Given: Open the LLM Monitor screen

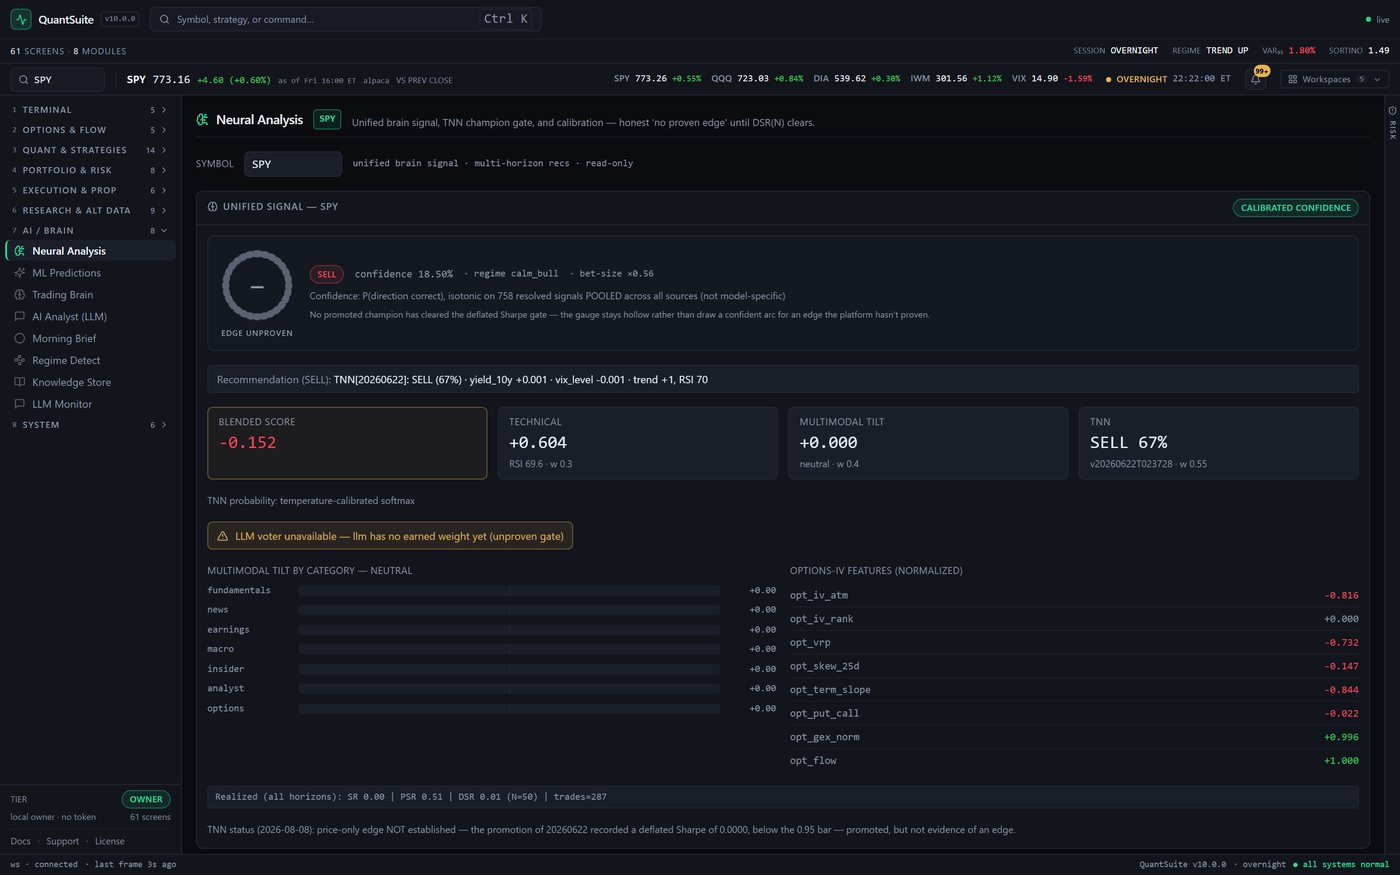Looking at the screenshot, I should 90,404.
